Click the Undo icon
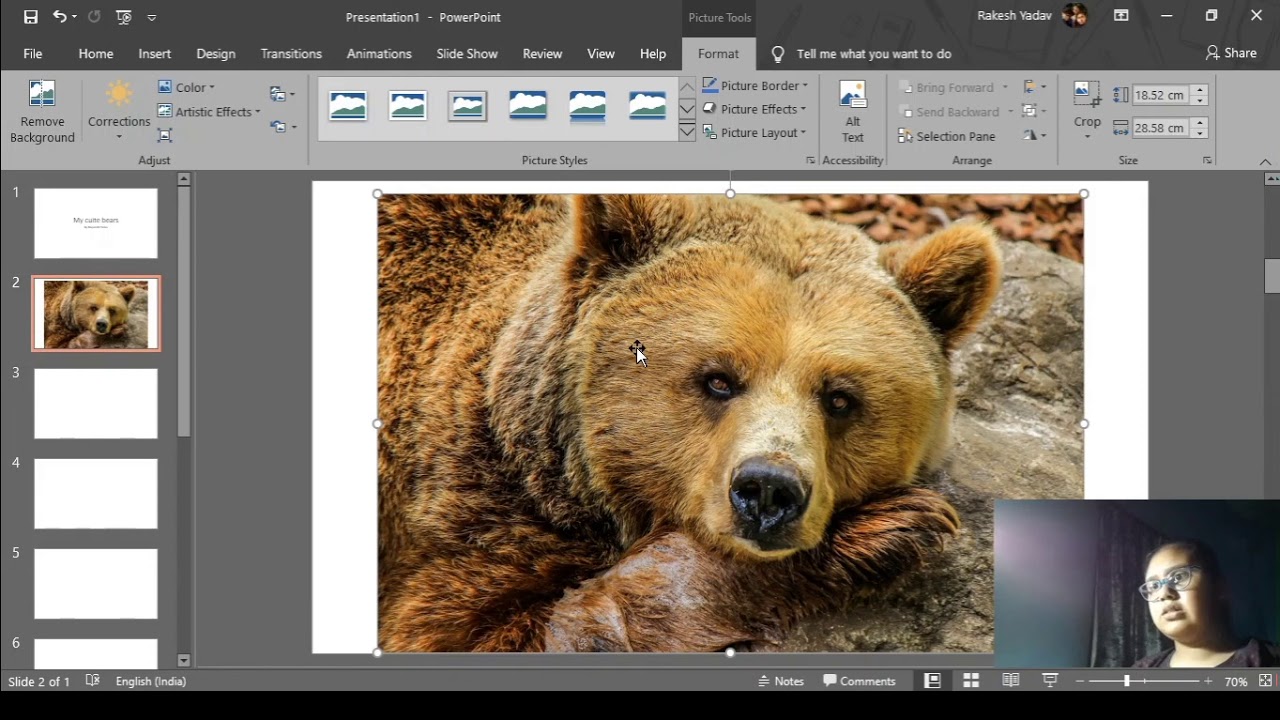The image size is (1280, 720). 59,17
